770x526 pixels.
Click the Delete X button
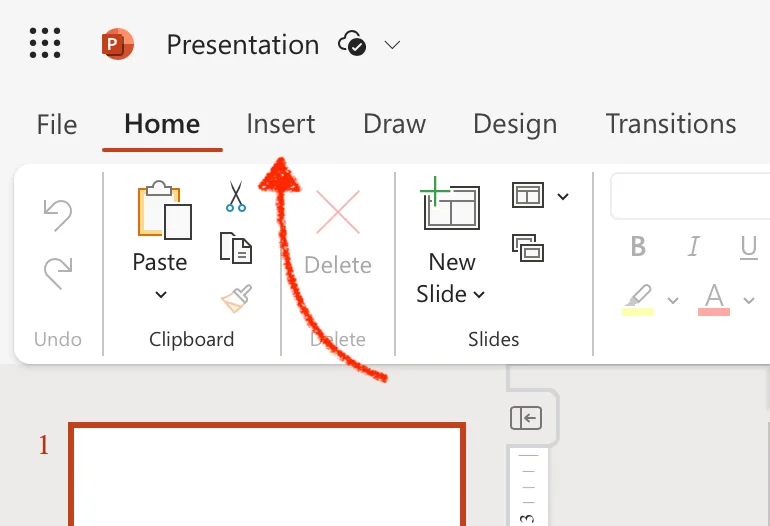[338, 212]
